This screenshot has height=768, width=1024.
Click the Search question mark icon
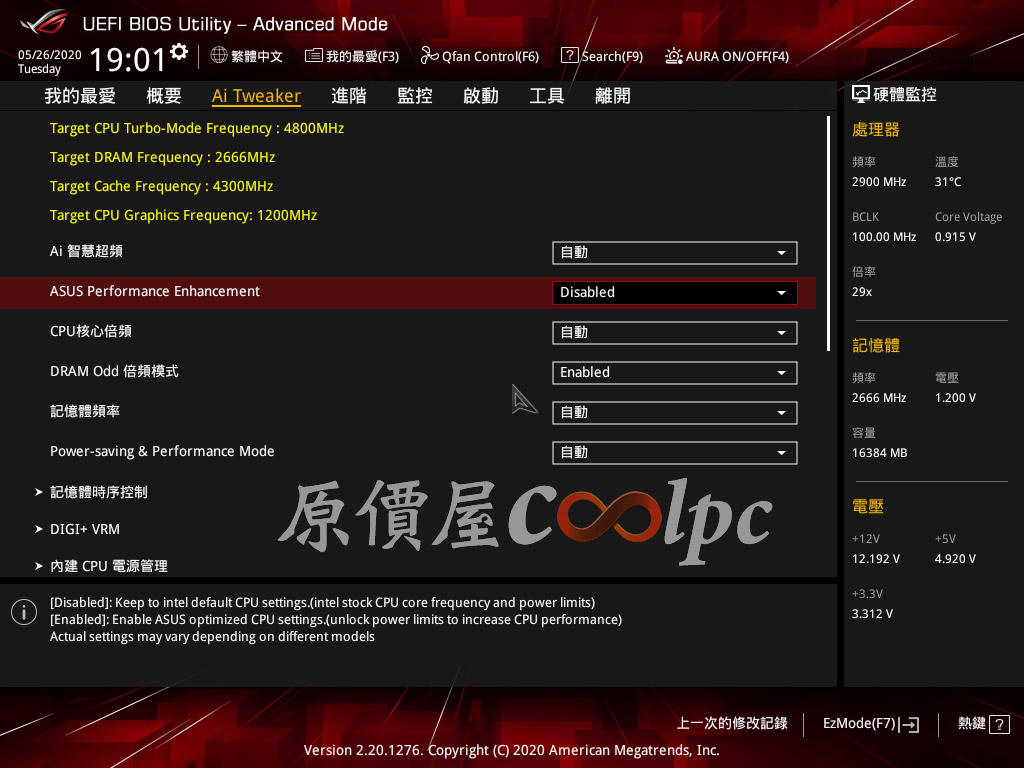[x=569, y=56]
